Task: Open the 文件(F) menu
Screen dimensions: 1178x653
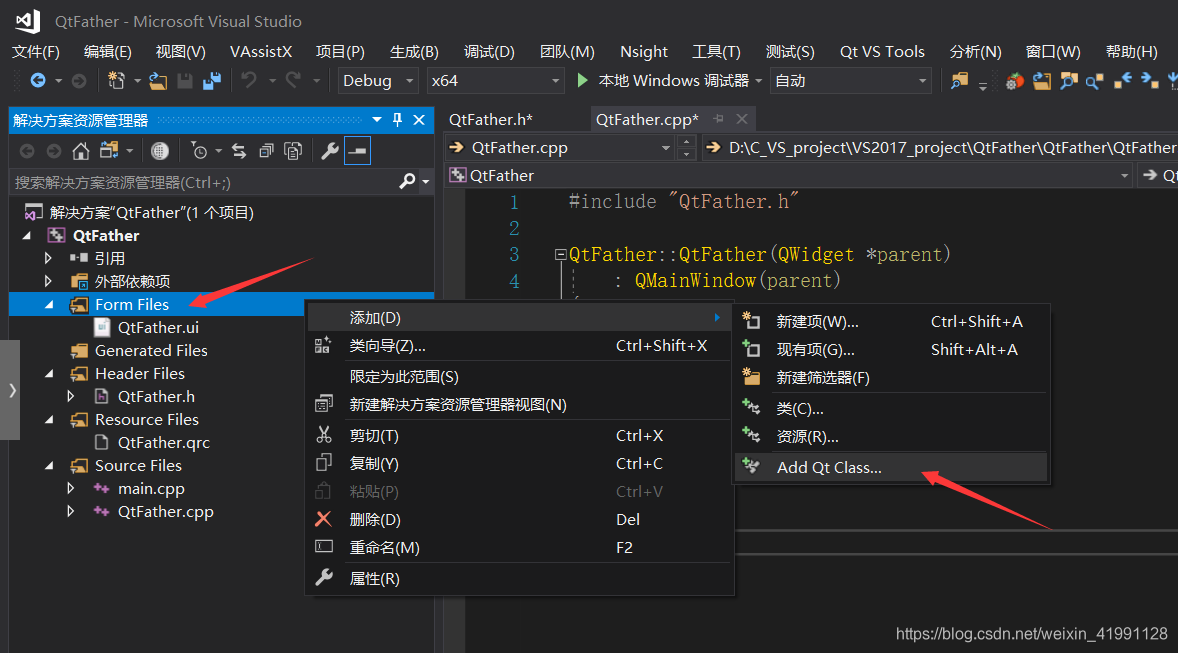Action: (x=36, y=51)
